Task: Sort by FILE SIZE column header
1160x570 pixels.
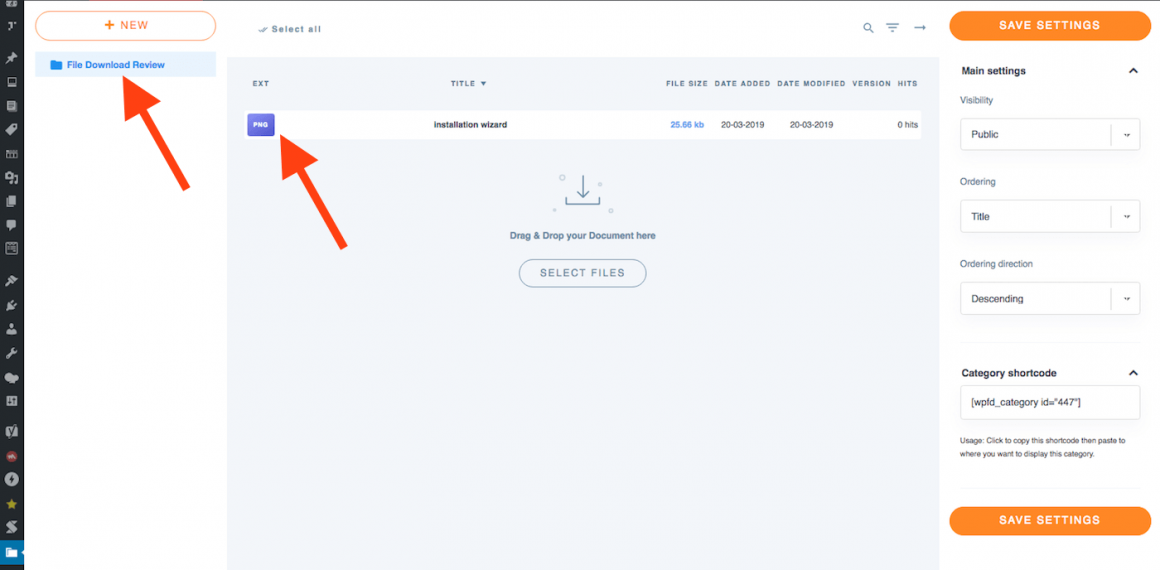Action: (x=687, y=84)
